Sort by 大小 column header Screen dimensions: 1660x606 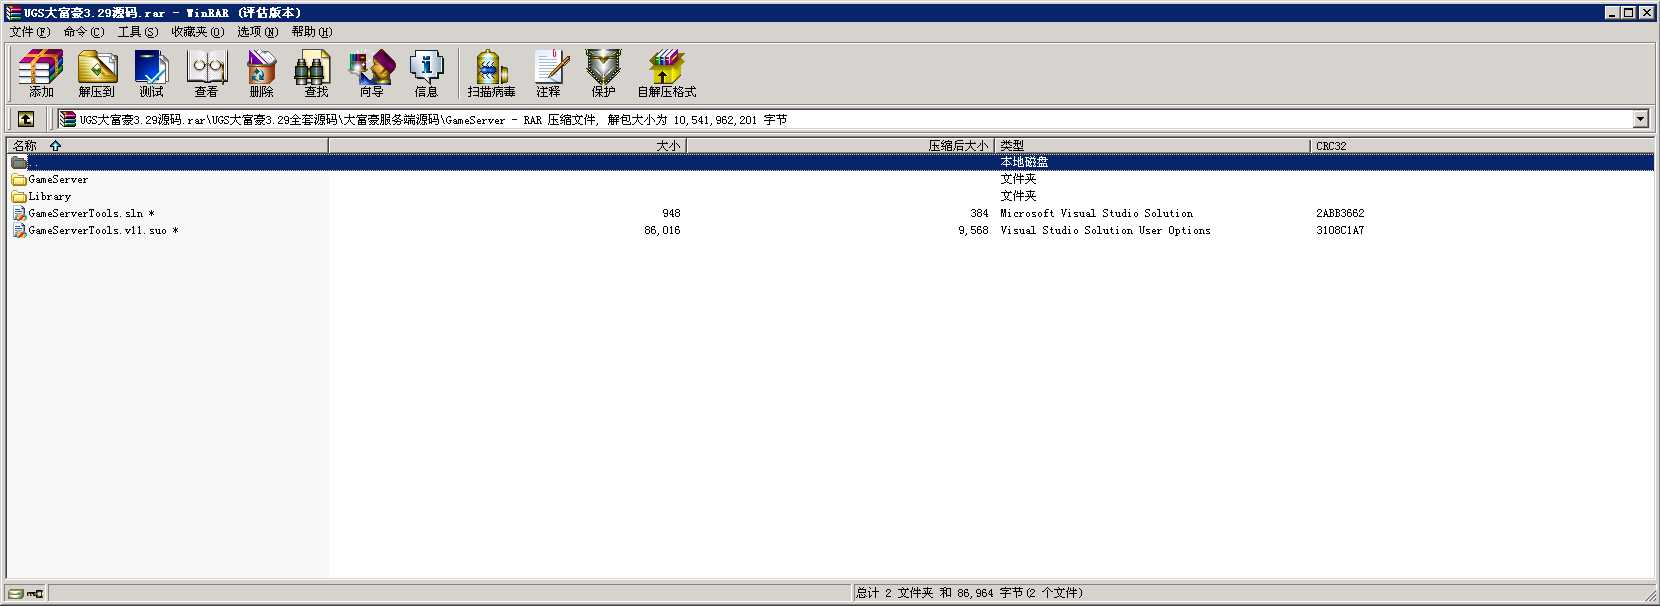point(507,145)
